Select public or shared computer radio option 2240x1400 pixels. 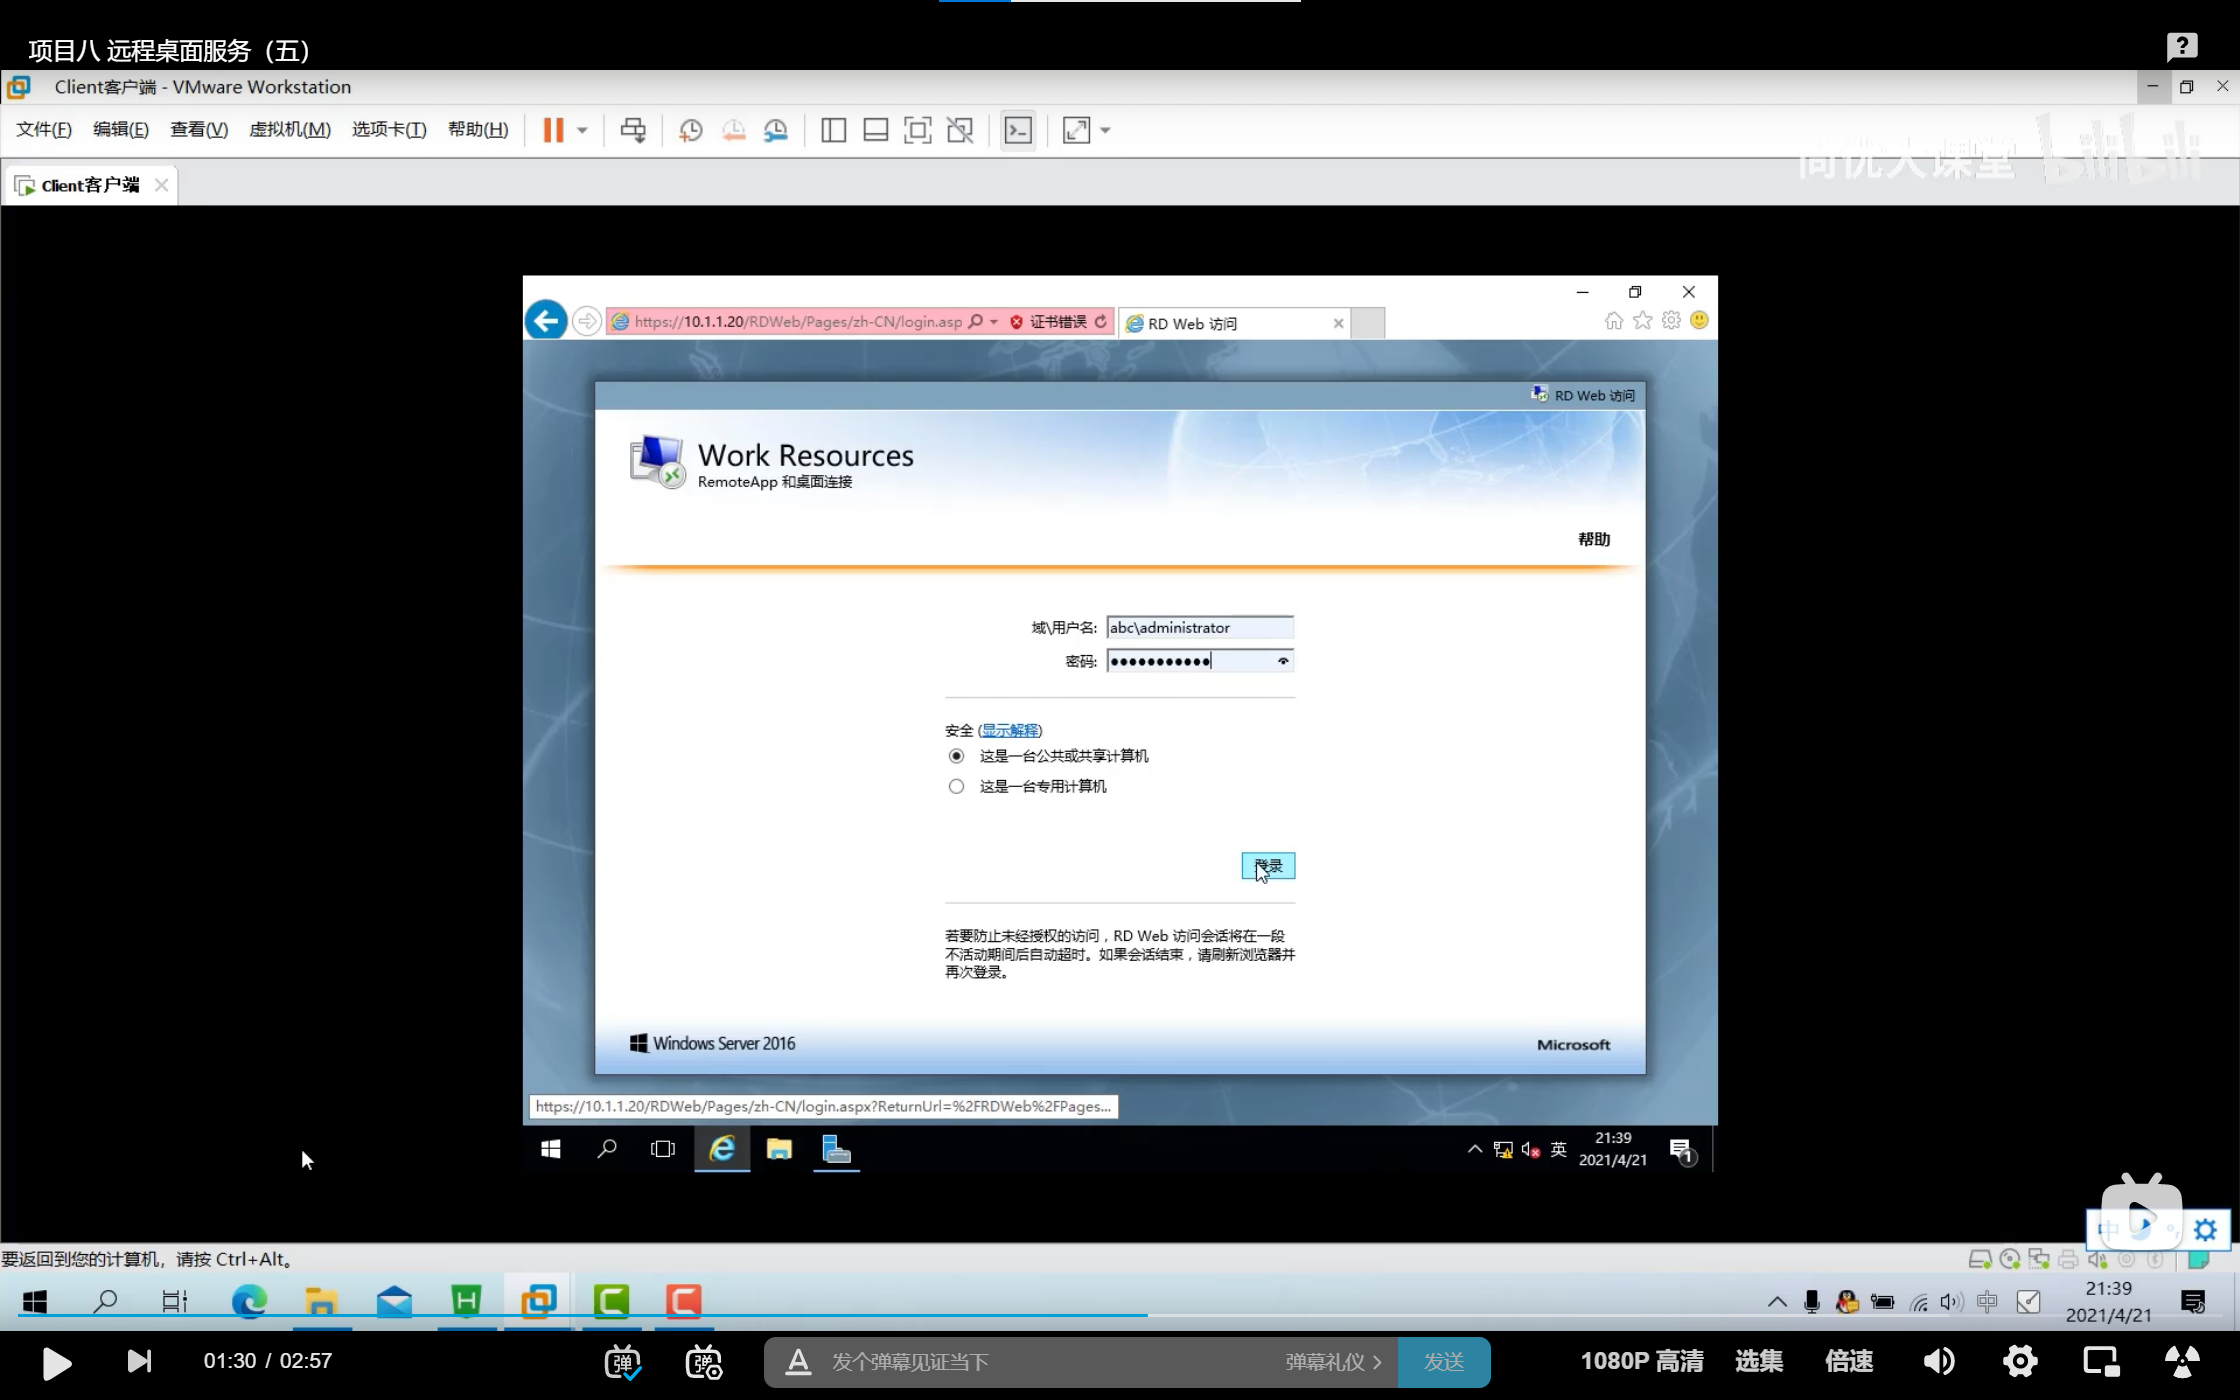point(956,756)
